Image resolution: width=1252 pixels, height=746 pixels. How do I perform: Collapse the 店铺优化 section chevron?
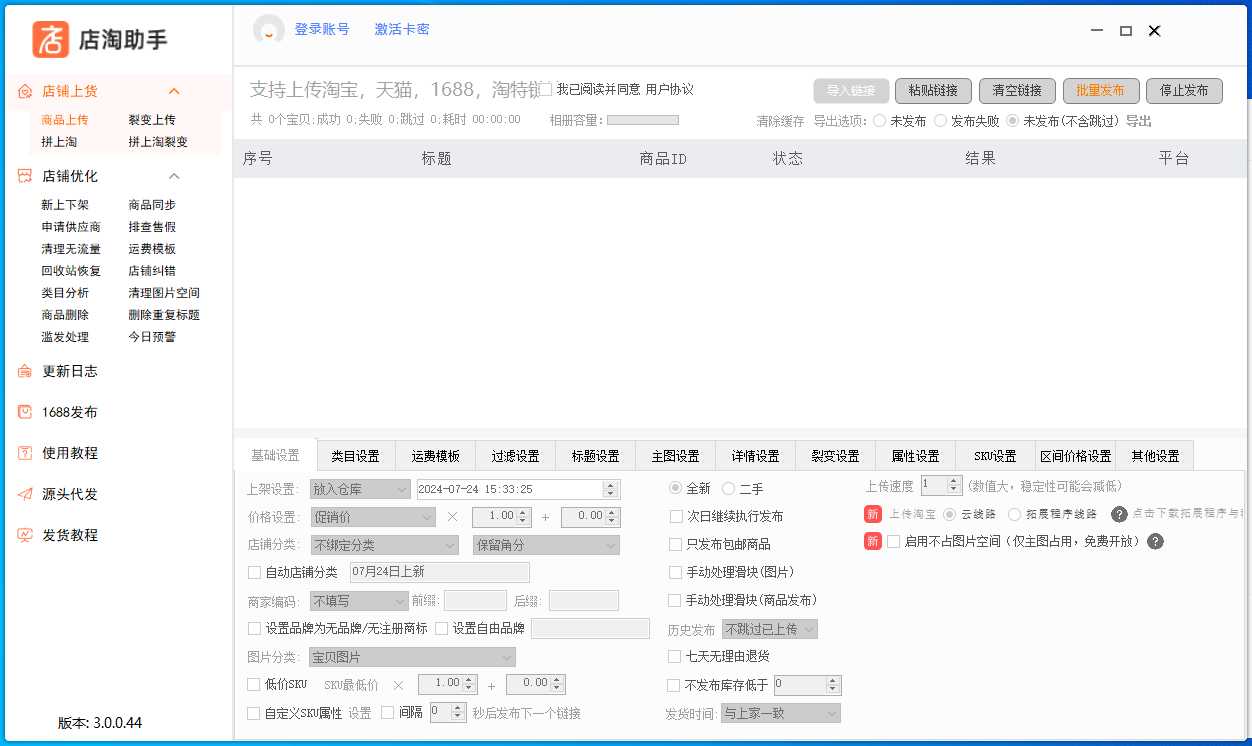tap(175, 176)
